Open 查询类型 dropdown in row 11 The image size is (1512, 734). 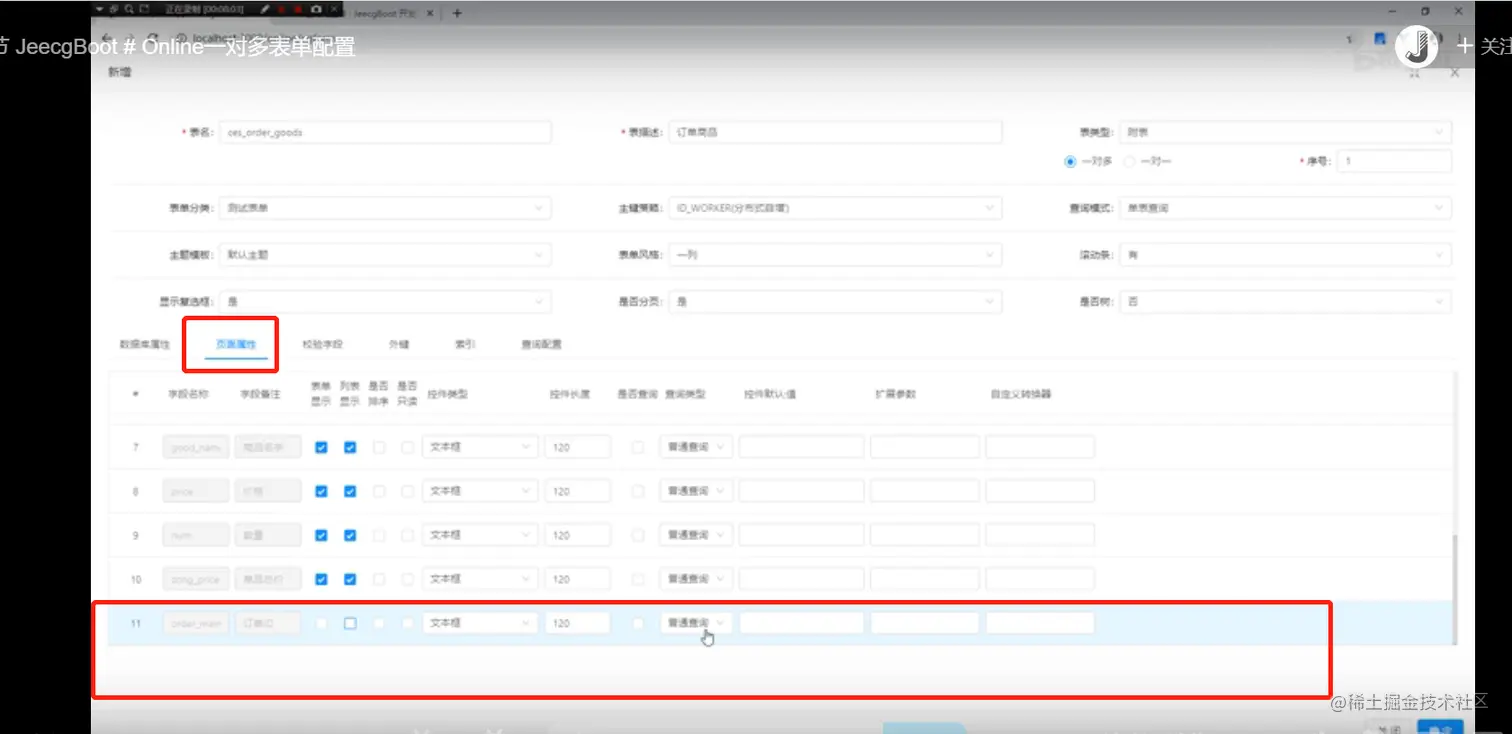point(697,623)
